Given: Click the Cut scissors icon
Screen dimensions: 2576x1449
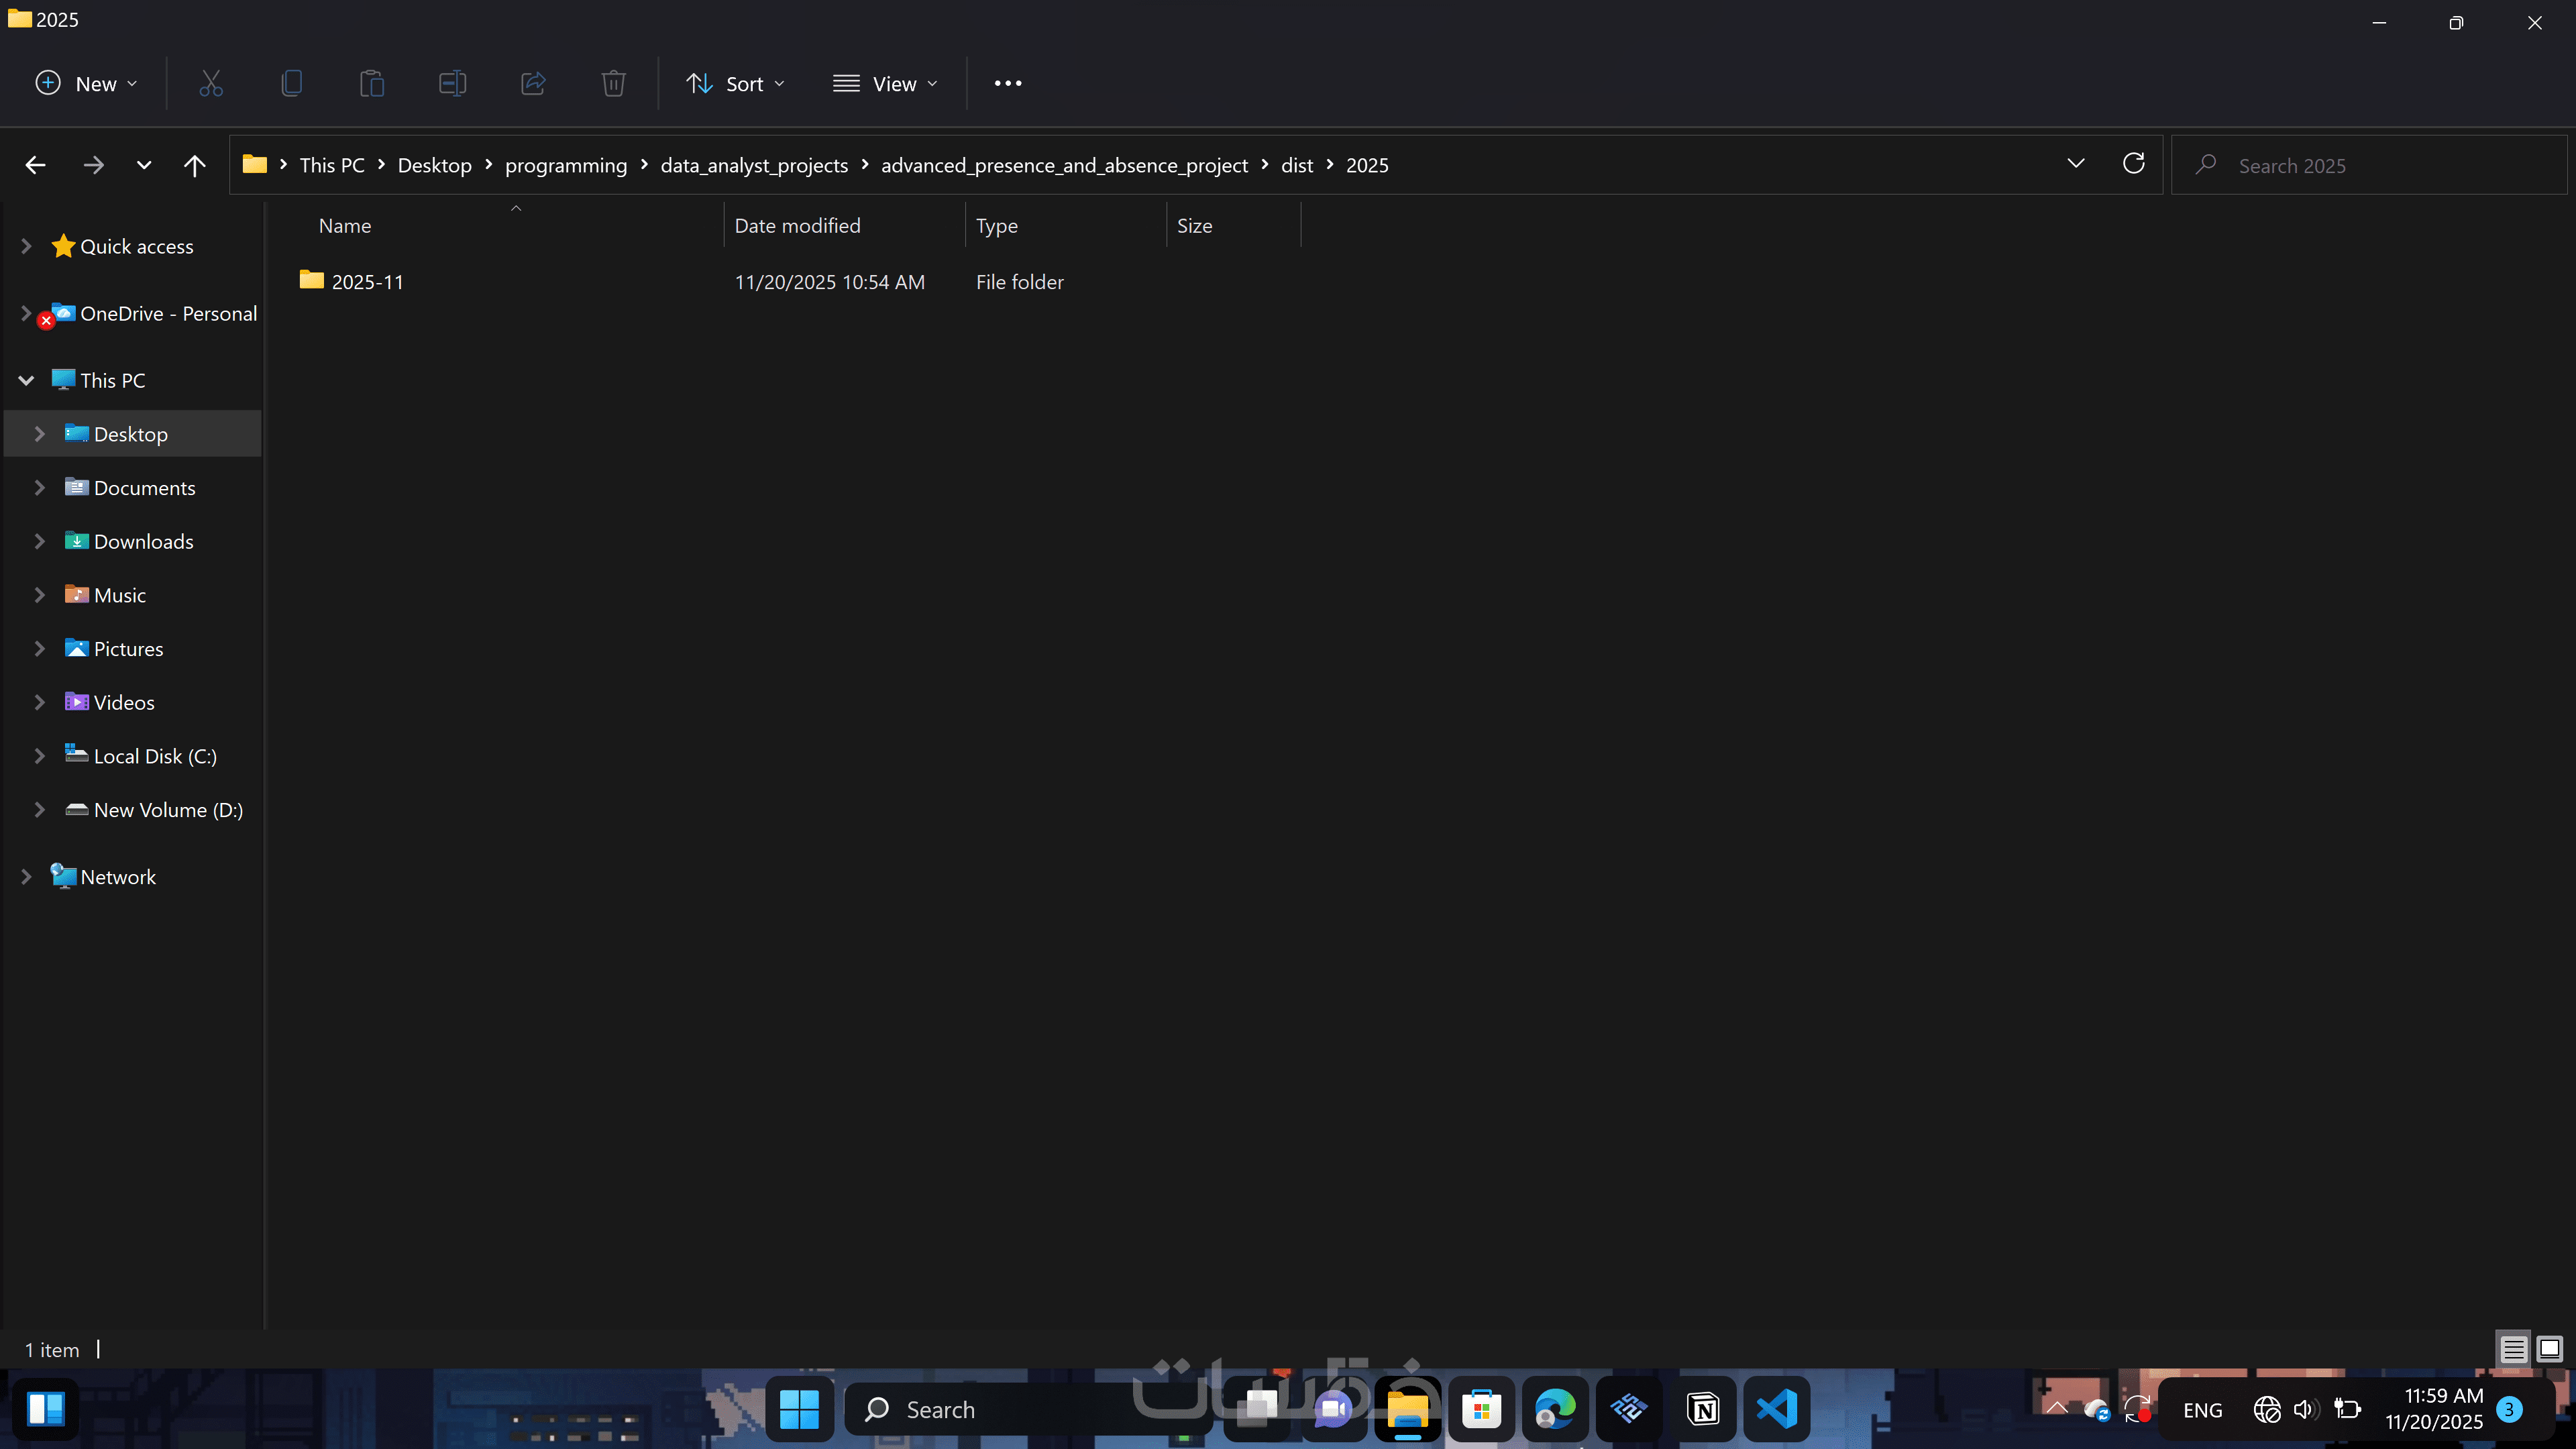Looking at the screenshot, I should [211, 84].
